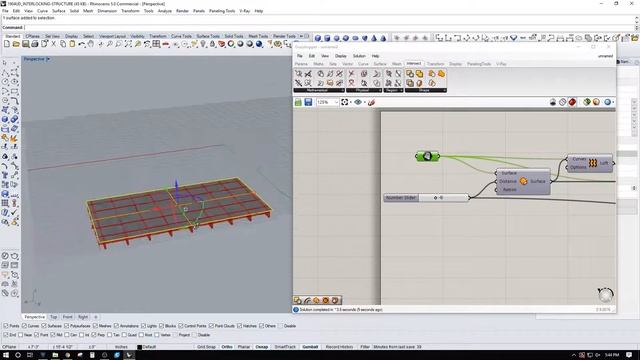Toggle the Meshes filter checkbox
This screenshot has width=640, height=360.
(x=96, y=326)
